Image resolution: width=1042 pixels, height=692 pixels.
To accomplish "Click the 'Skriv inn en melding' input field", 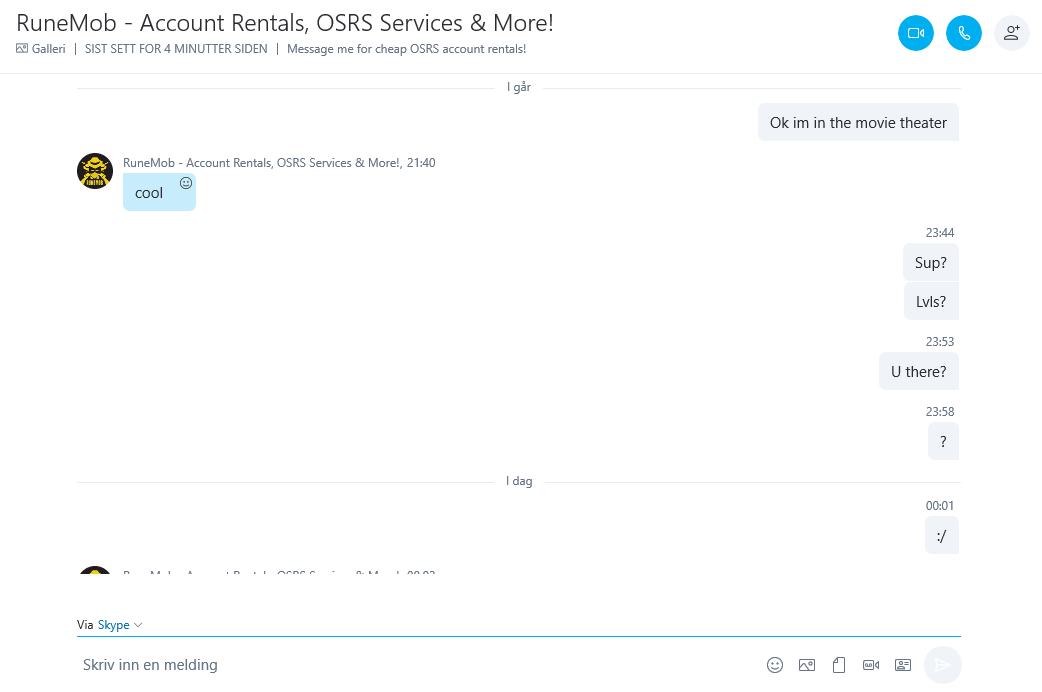I will point(419,665).
